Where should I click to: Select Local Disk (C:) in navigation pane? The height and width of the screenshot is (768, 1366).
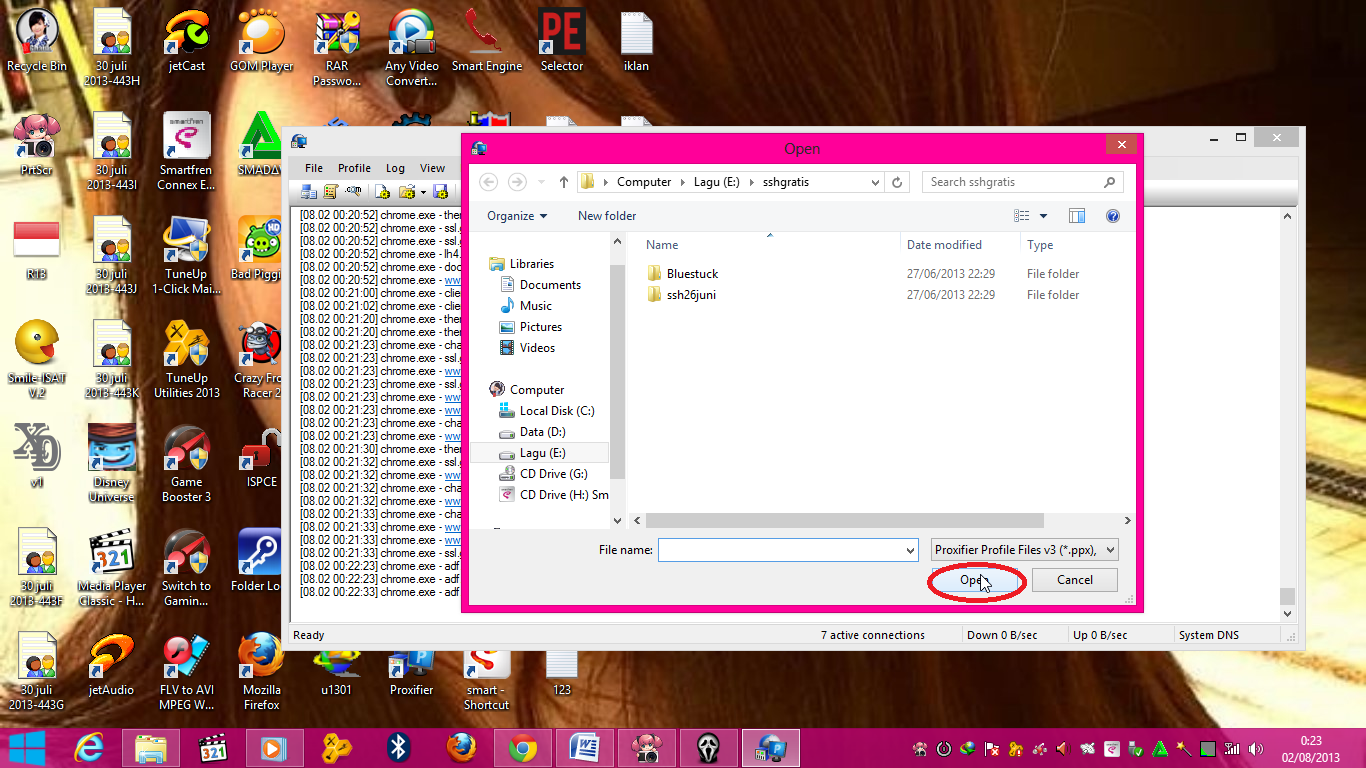click(557, 411)
